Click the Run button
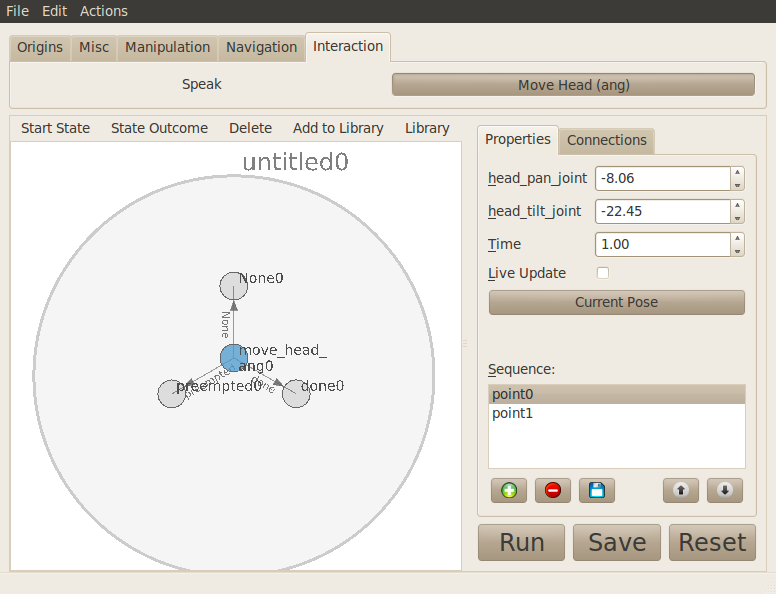The image size is (776, 594). pyautogui.click(x=521, y=542)
